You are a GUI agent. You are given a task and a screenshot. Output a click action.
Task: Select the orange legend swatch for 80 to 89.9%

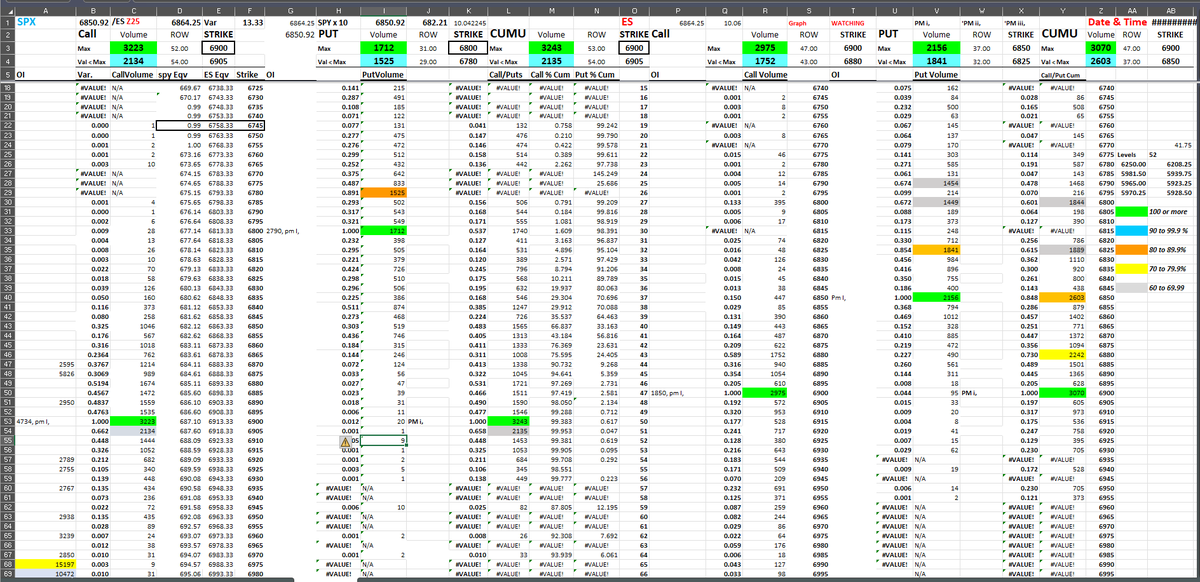click(1133, 250)
